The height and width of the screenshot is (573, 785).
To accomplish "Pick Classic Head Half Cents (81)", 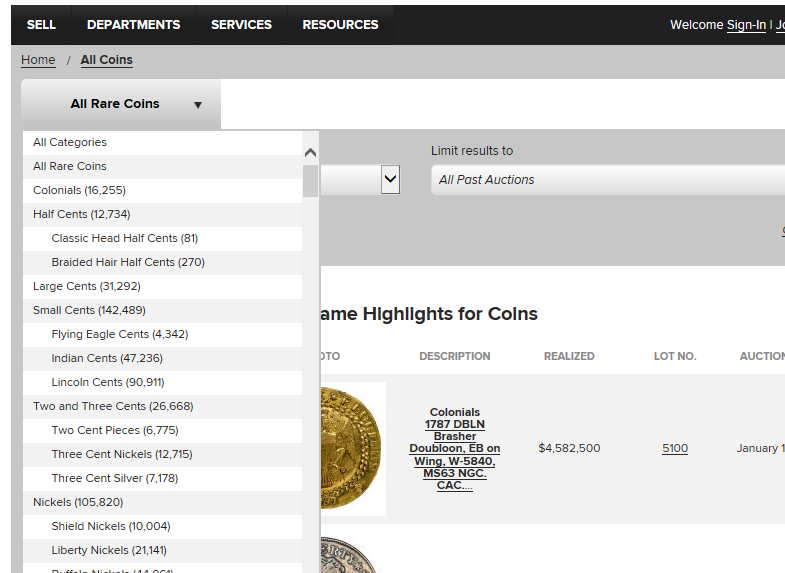I will pyautogui.click(x=162, y=239).
